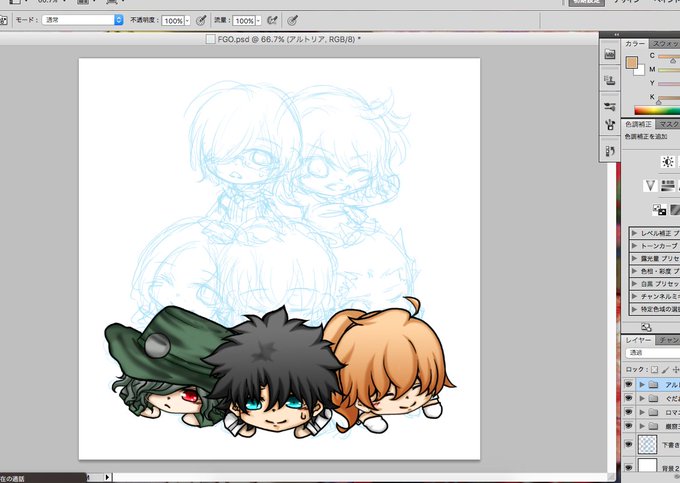The image size is (680, 483).
Task: Pick a color from the spectrum ramp
Action: [657, 111]
